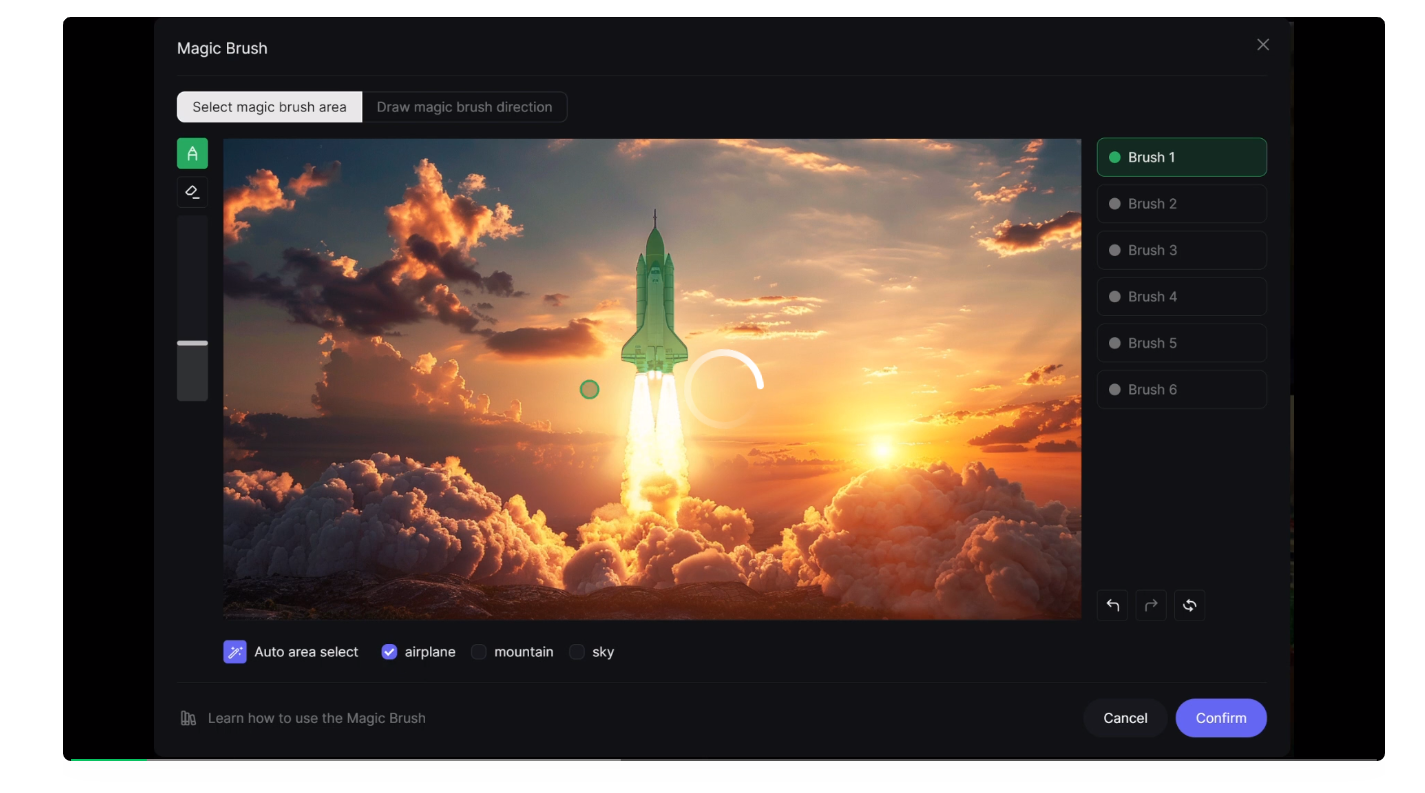Image resolution: width=1425 pixels, height=793 pixels.
Task: Select Brush 4
Action: coord(1182,297)
